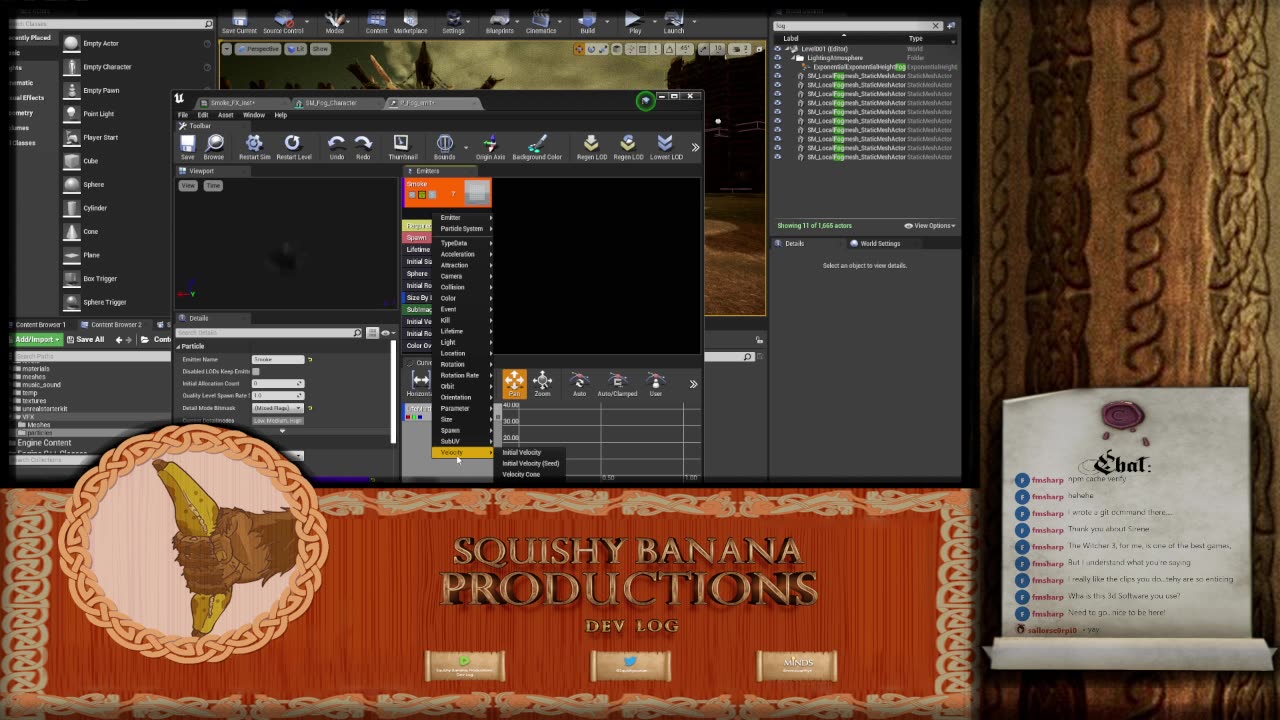Open Source Control in main toolbar
This screenshot has width=1280, height=720.
pos(283,22)
